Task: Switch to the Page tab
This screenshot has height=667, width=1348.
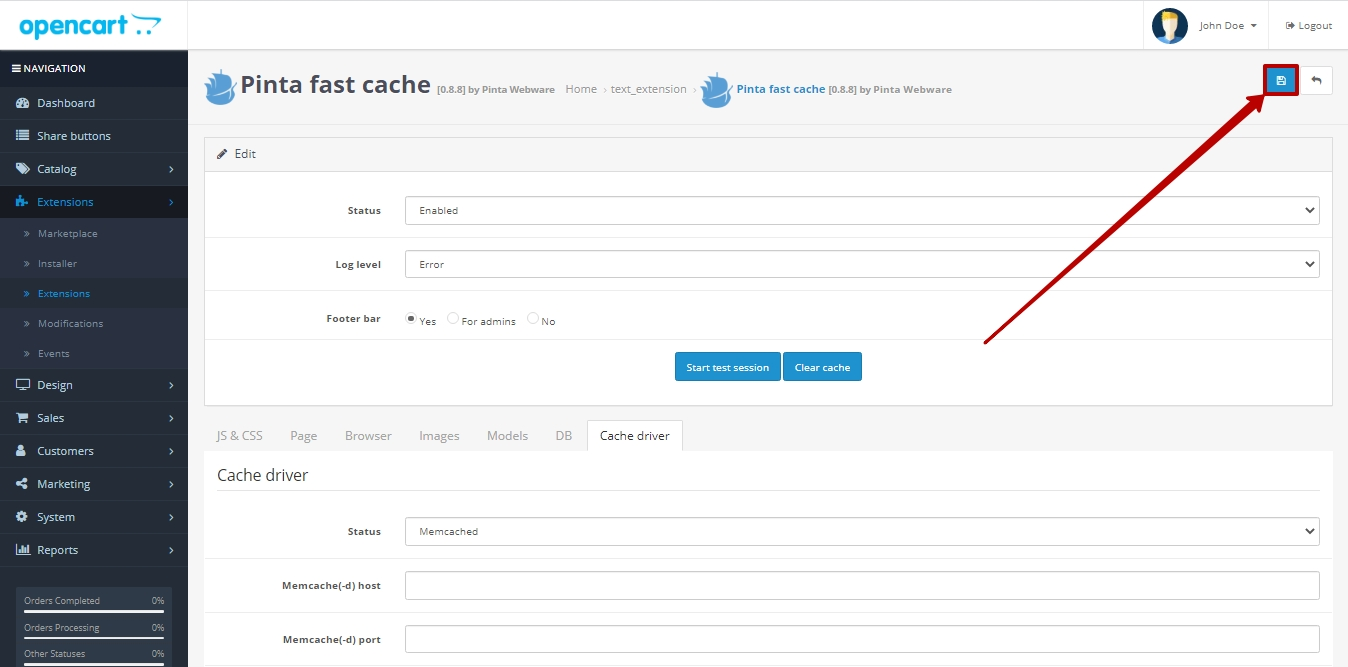Action: (x=304, y=436)
